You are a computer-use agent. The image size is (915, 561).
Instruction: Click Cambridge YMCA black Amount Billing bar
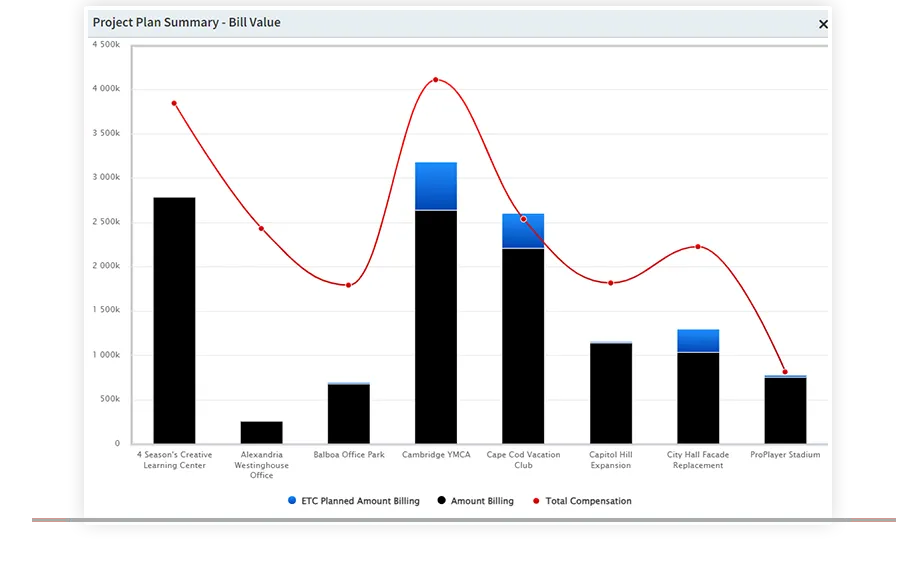pyautogui.click(x=436, y=327)
